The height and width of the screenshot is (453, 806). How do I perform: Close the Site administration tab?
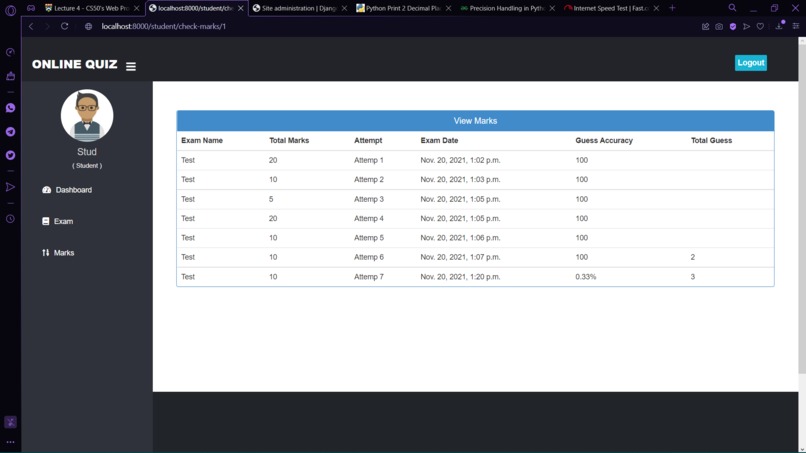[x=344, y=8]
